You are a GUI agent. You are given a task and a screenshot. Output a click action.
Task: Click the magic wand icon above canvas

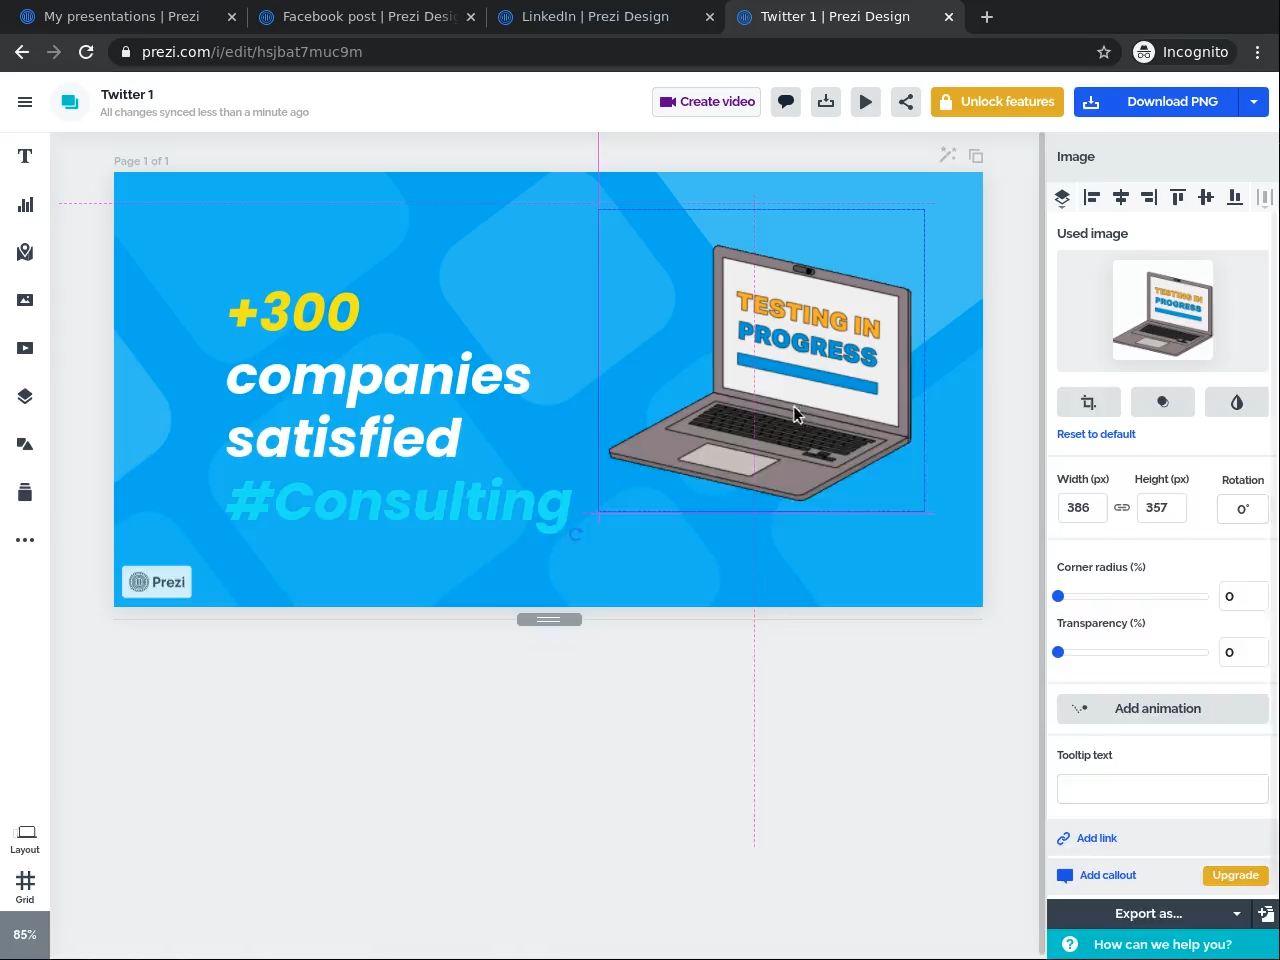[x=948, y=155]
